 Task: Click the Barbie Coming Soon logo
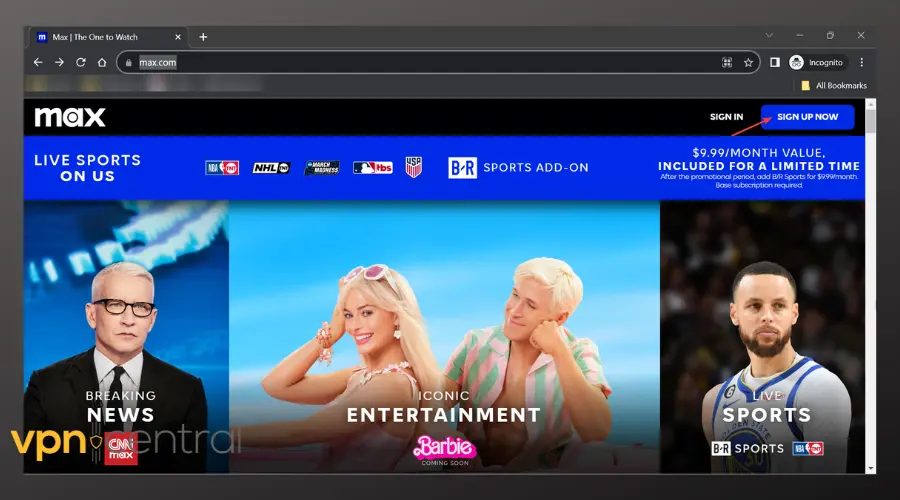(445, 451)
